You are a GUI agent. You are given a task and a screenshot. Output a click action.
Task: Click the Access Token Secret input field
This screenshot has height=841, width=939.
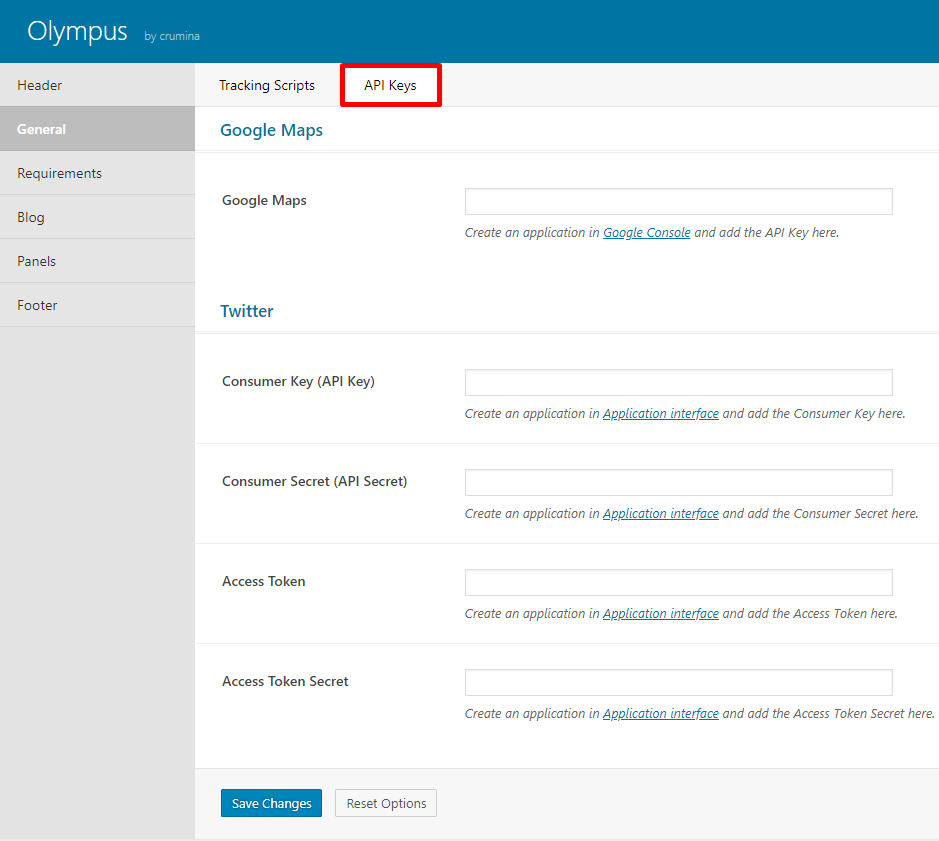pyautogui.click(x=678, y=682)
